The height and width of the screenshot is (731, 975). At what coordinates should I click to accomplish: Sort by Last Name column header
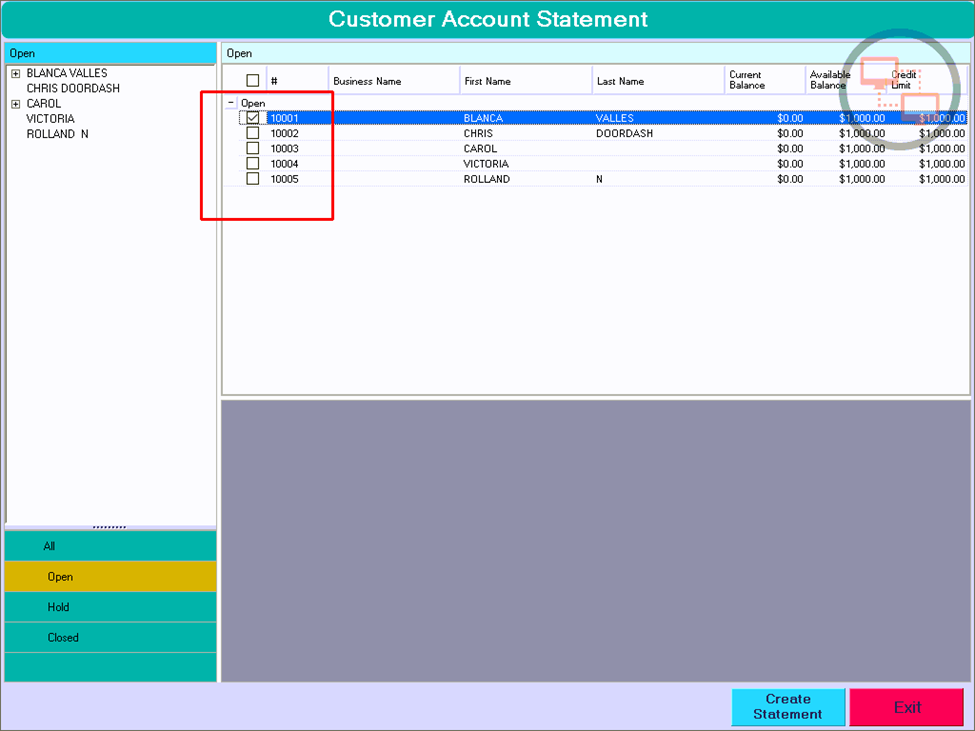coord(658,80)
